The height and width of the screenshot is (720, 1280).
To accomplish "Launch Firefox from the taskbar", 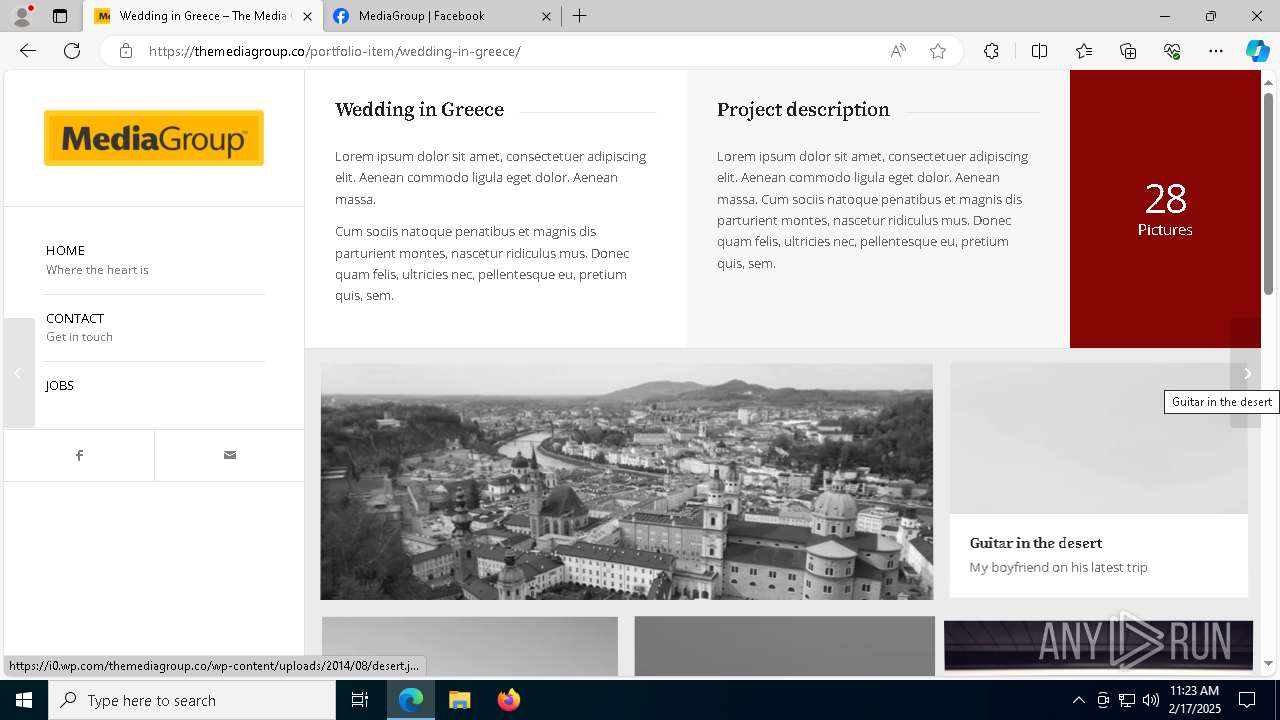I will (508, 700).
